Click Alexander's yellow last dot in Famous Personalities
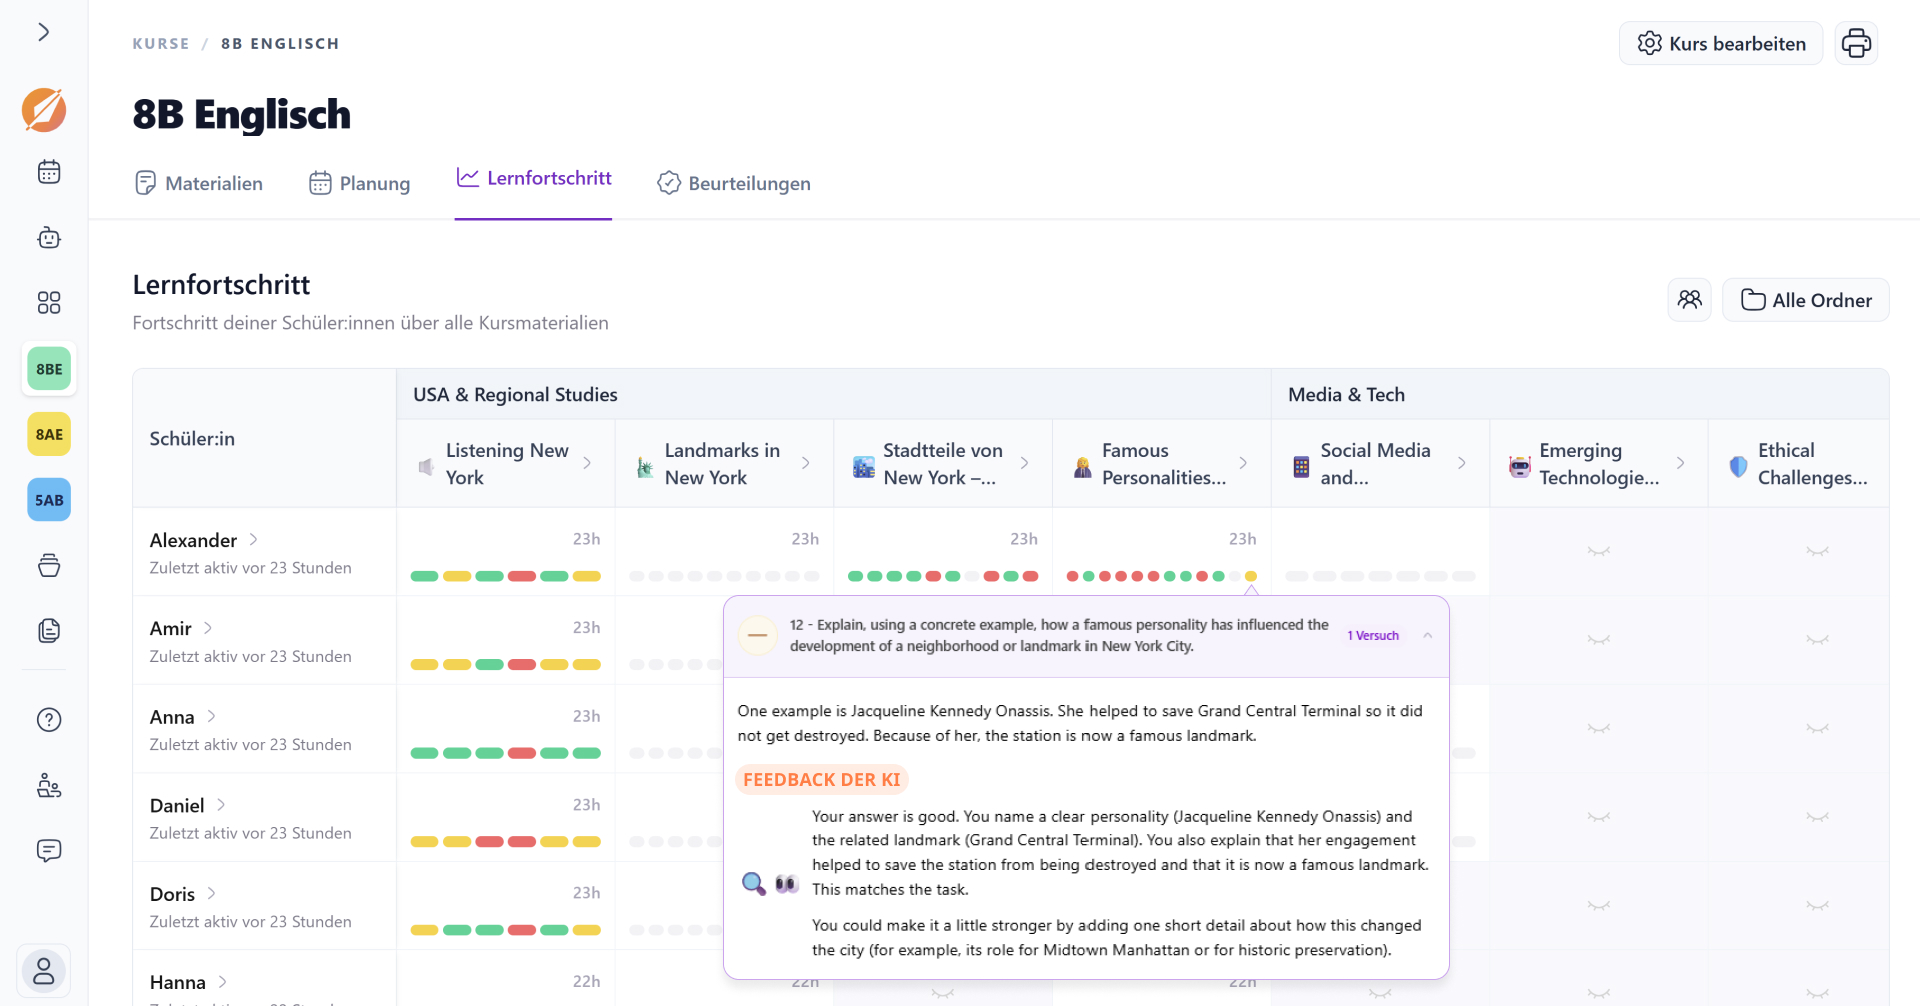The height and width of the screenshot is (1006, 1920). click(x=1250, y=576)
